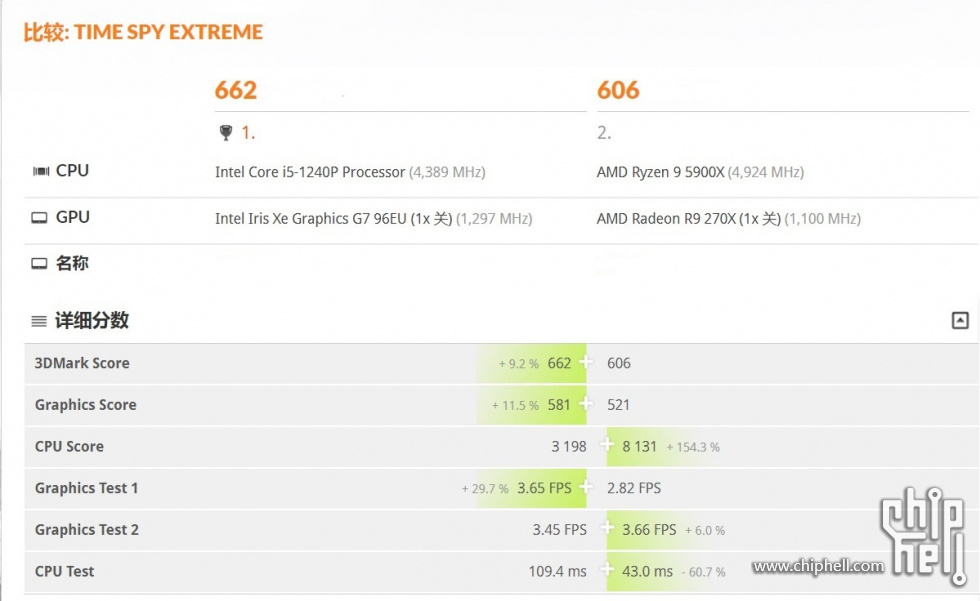The image size is (980, 601).
Task: Click the monitor icon beside 名称
Action: coord(39,264)
